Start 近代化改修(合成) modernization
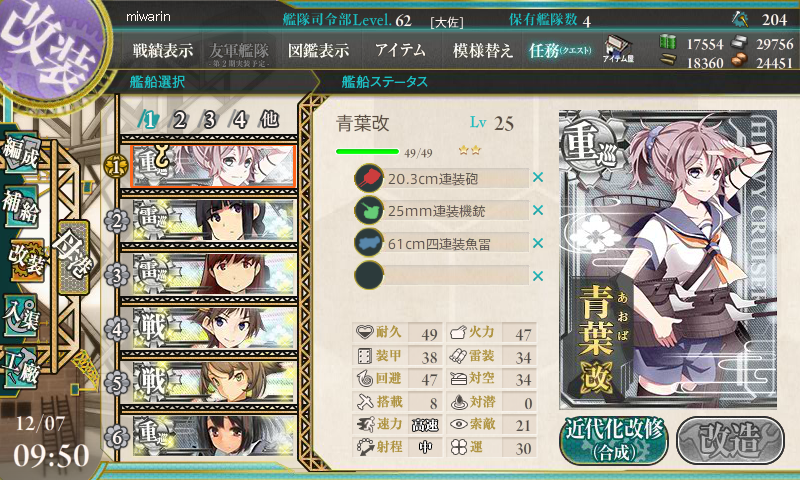 (614, 440)
